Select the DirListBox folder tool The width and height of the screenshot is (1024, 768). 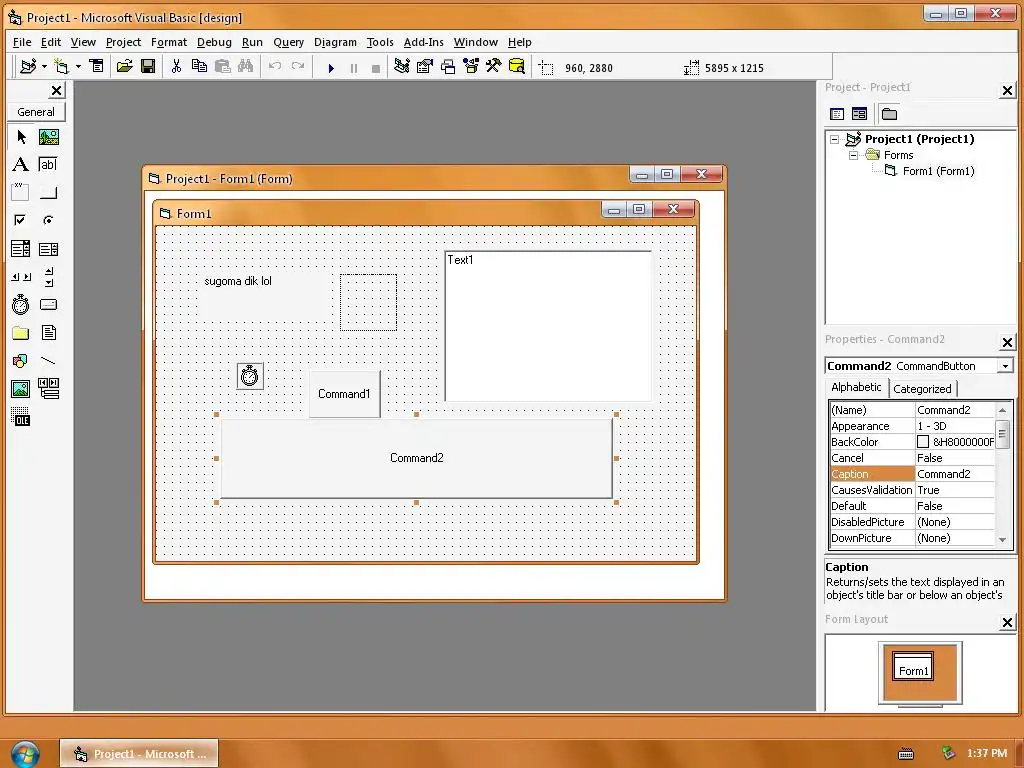coord(21,333)
